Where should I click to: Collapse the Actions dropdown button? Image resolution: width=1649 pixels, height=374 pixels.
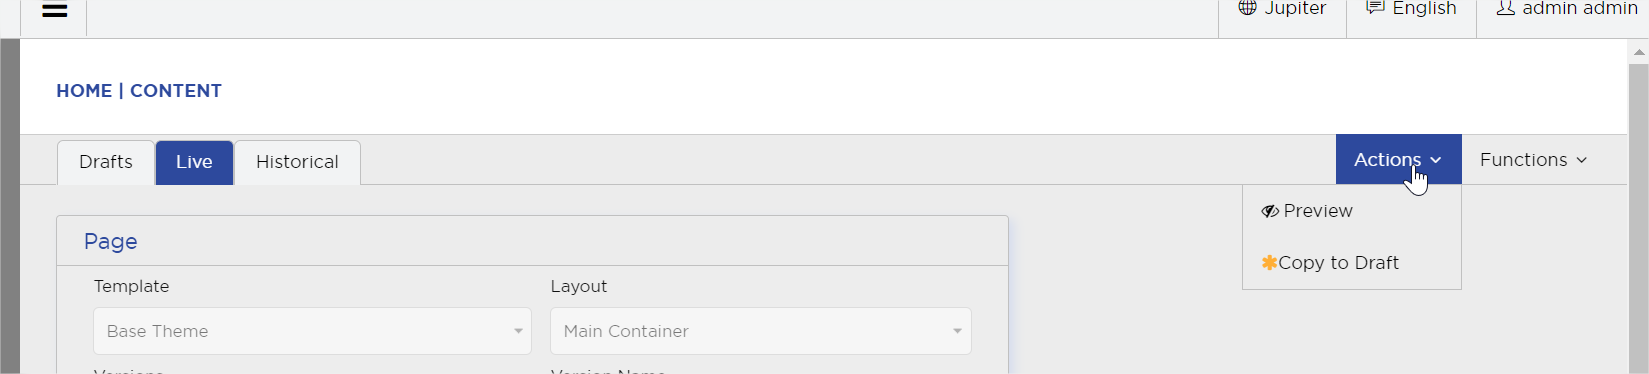1398,159
